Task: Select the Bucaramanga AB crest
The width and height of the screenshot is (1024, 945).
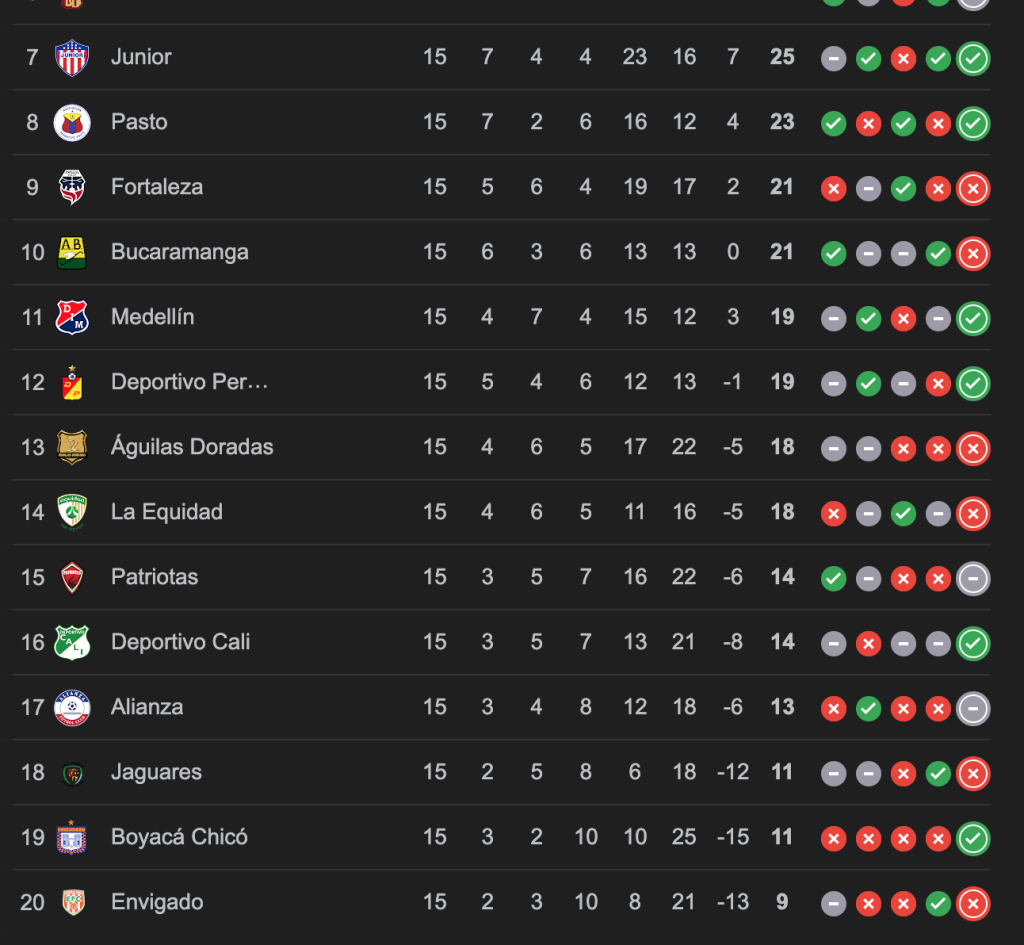Action: point(72,252)
